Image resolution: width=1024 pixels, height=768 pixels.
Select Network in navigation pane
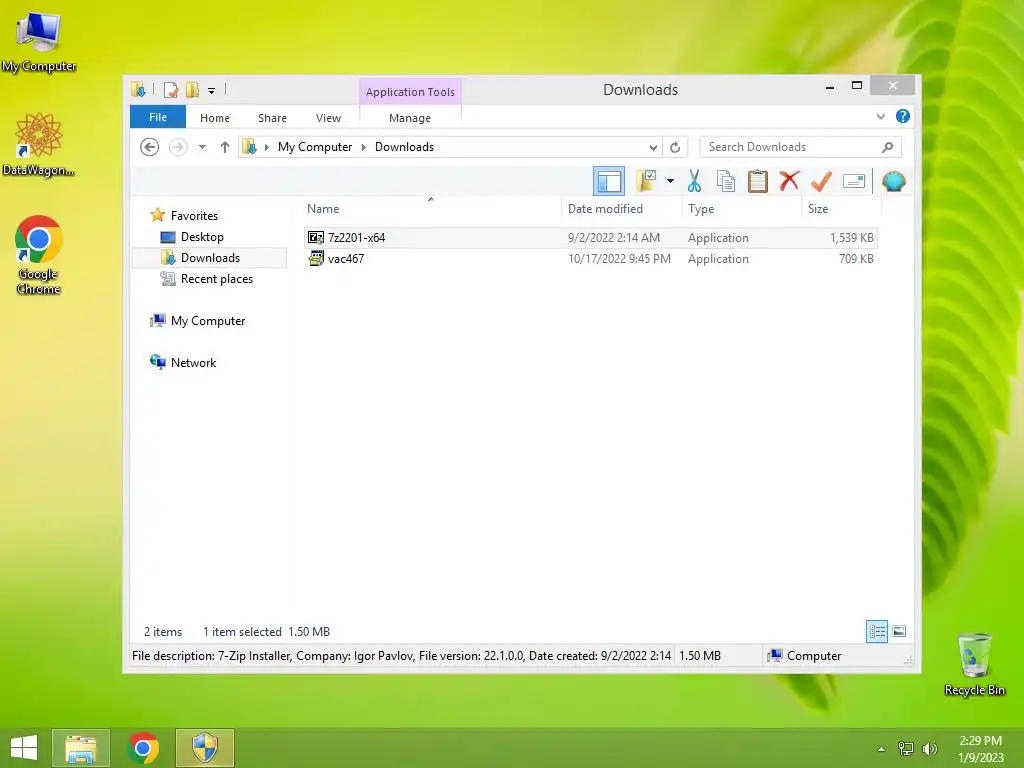coord(193,362)
